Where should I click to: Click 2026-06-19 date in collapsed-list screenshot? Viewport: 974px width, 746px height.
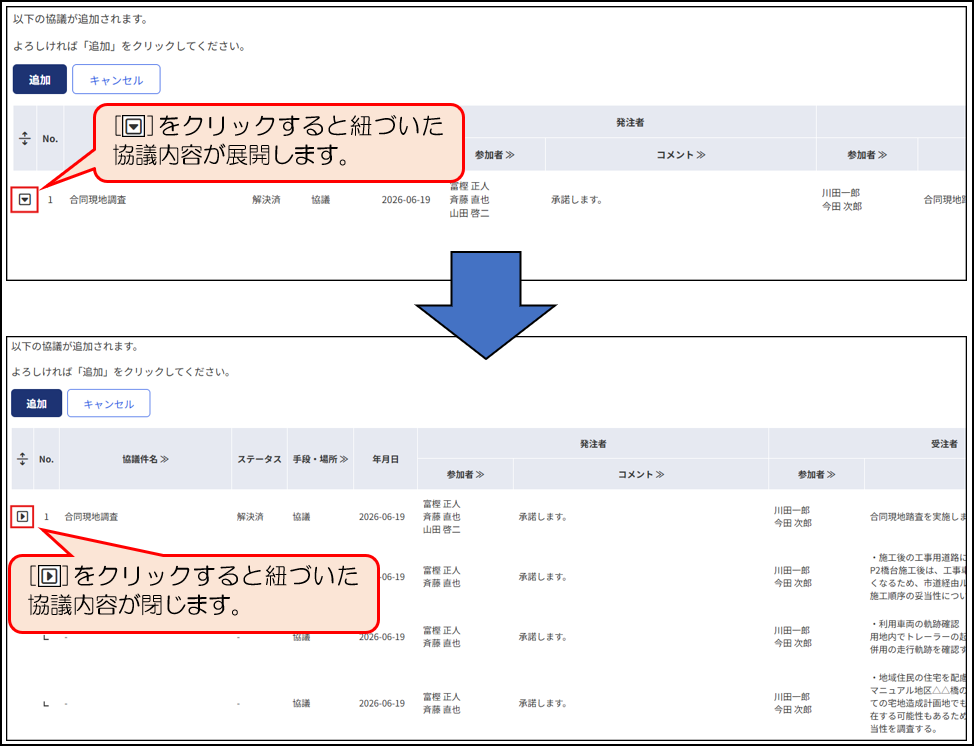pos(406,200)
